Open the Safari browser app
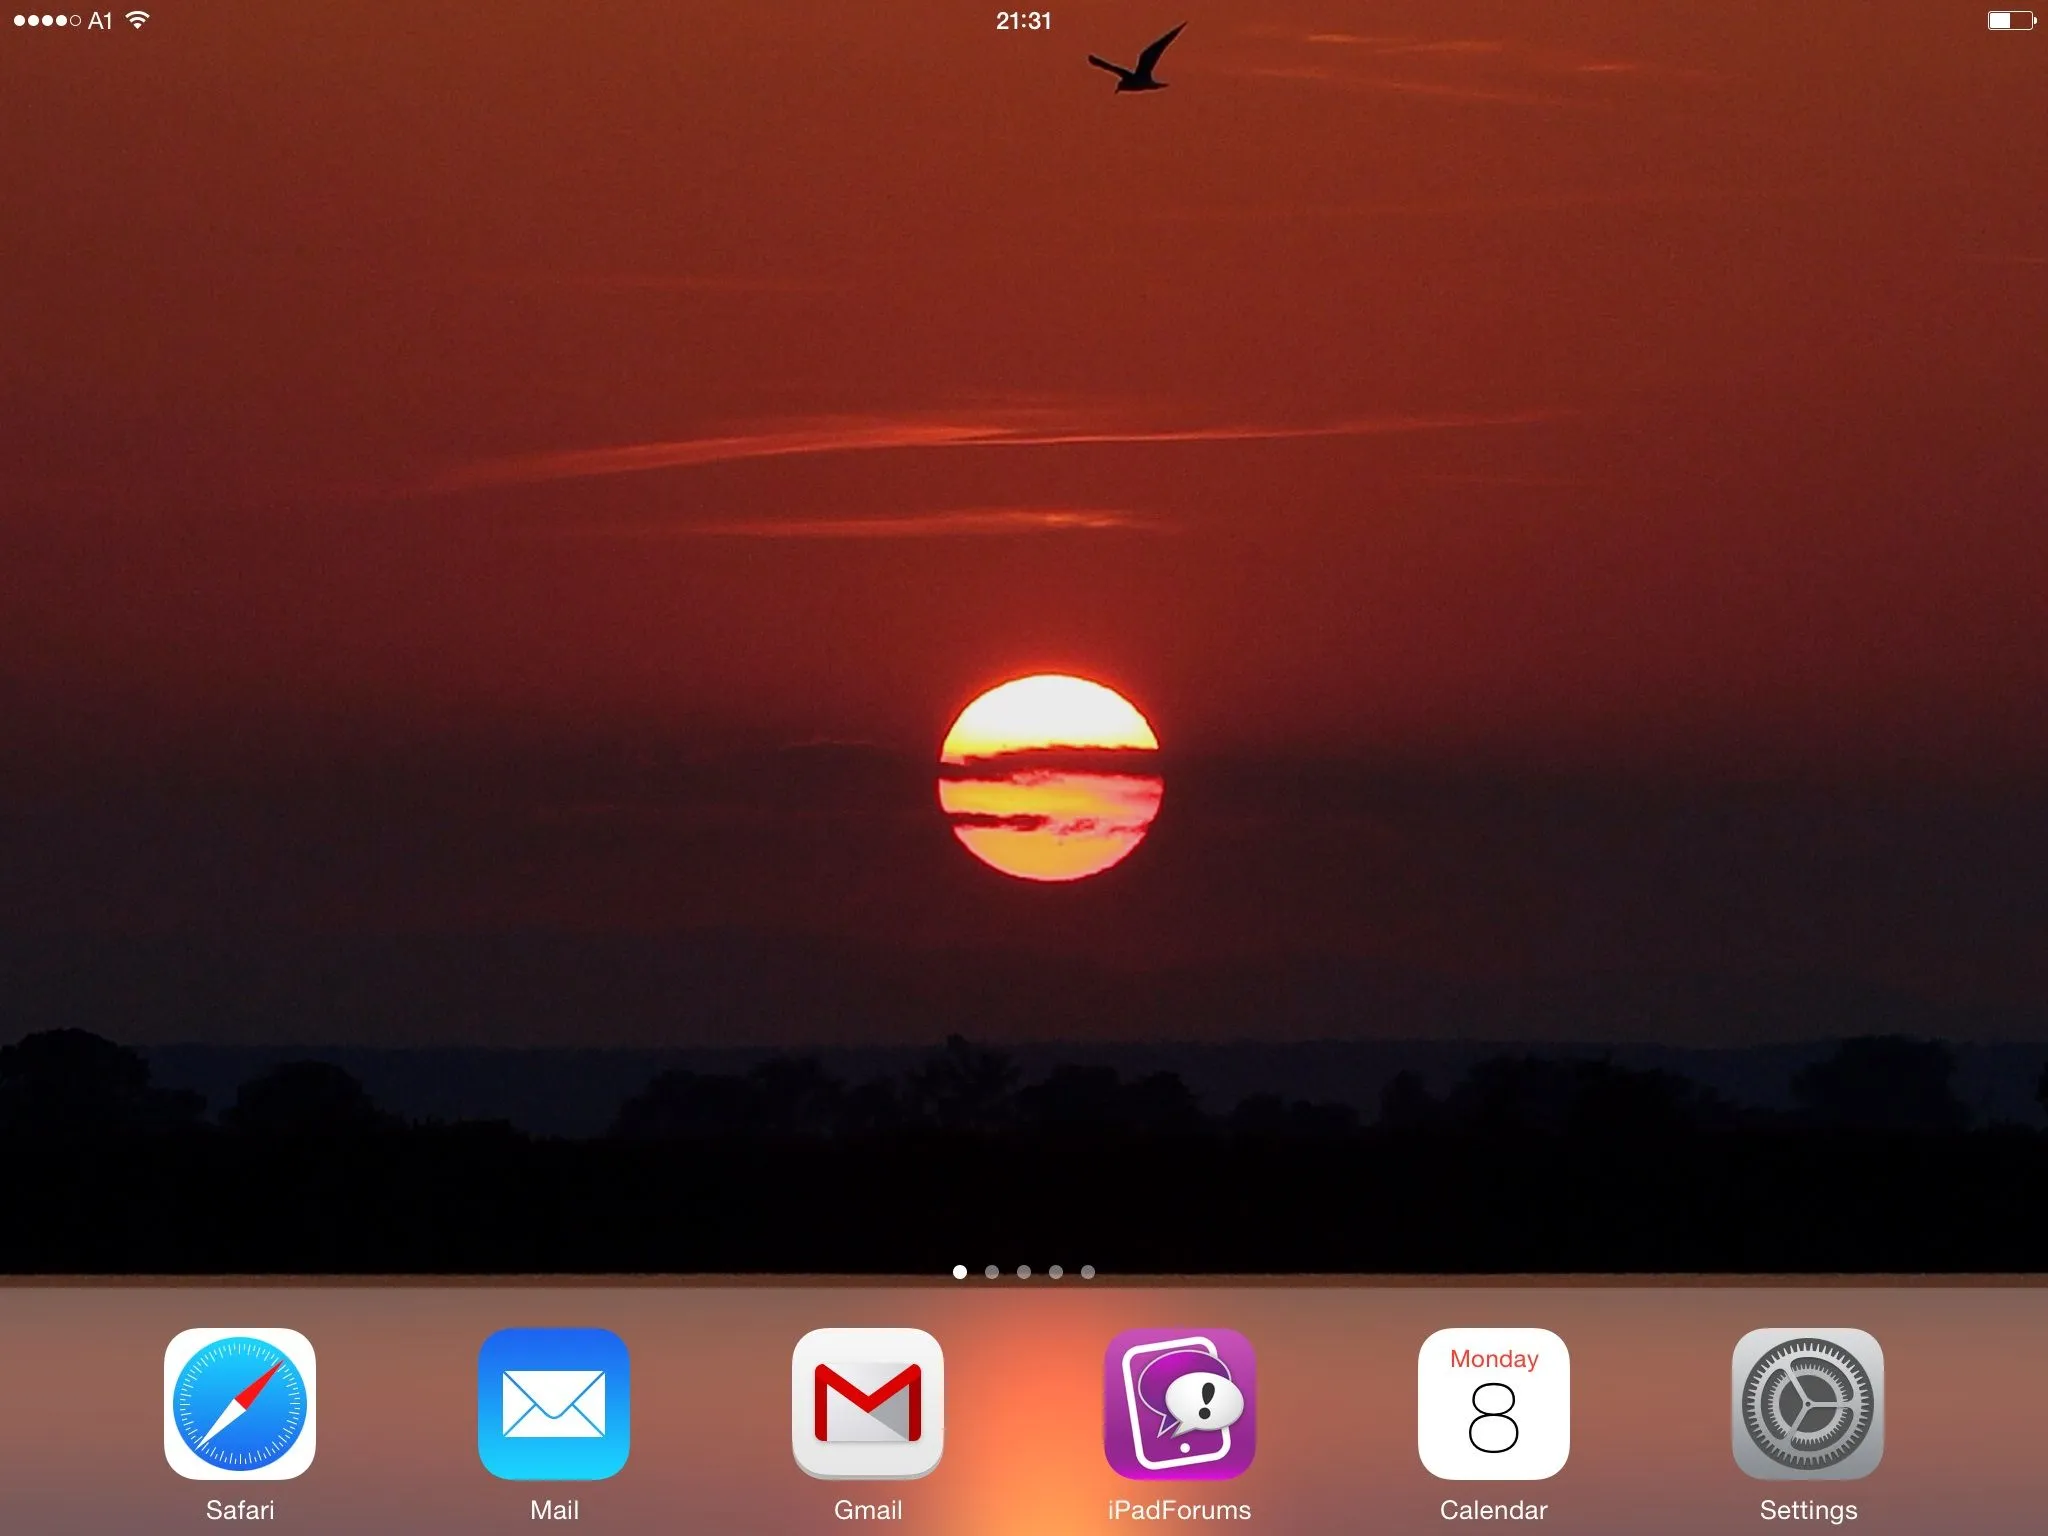2048x1536 pixels. point(239,1403)
